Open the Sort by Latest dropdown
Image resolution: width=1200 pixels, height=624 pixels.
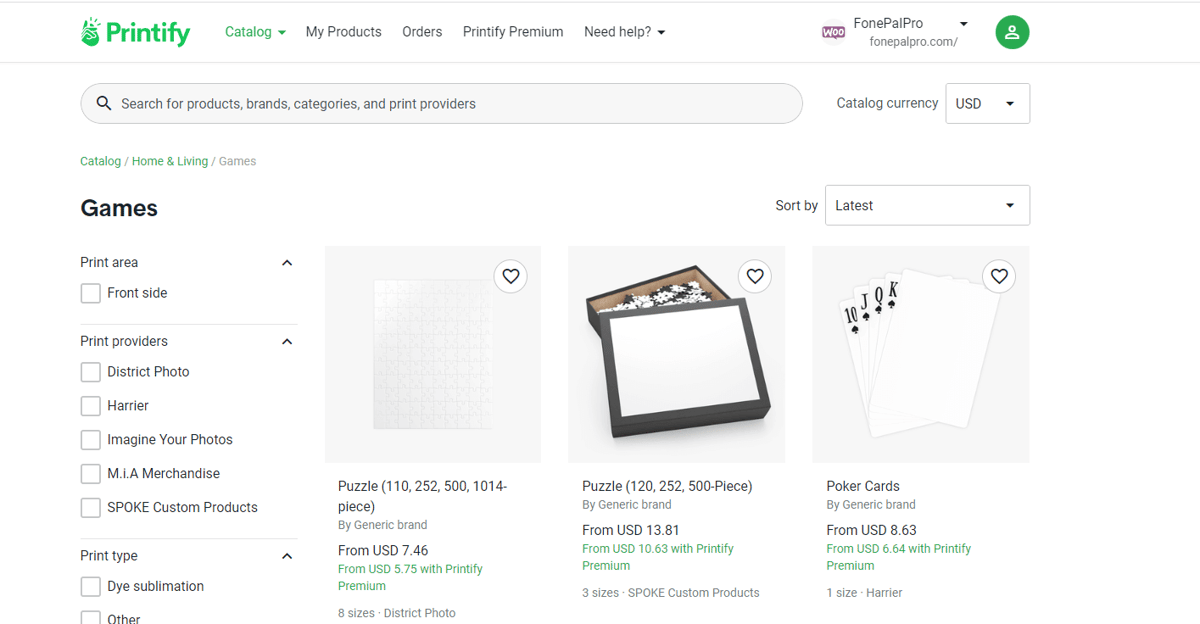(927, 205)
